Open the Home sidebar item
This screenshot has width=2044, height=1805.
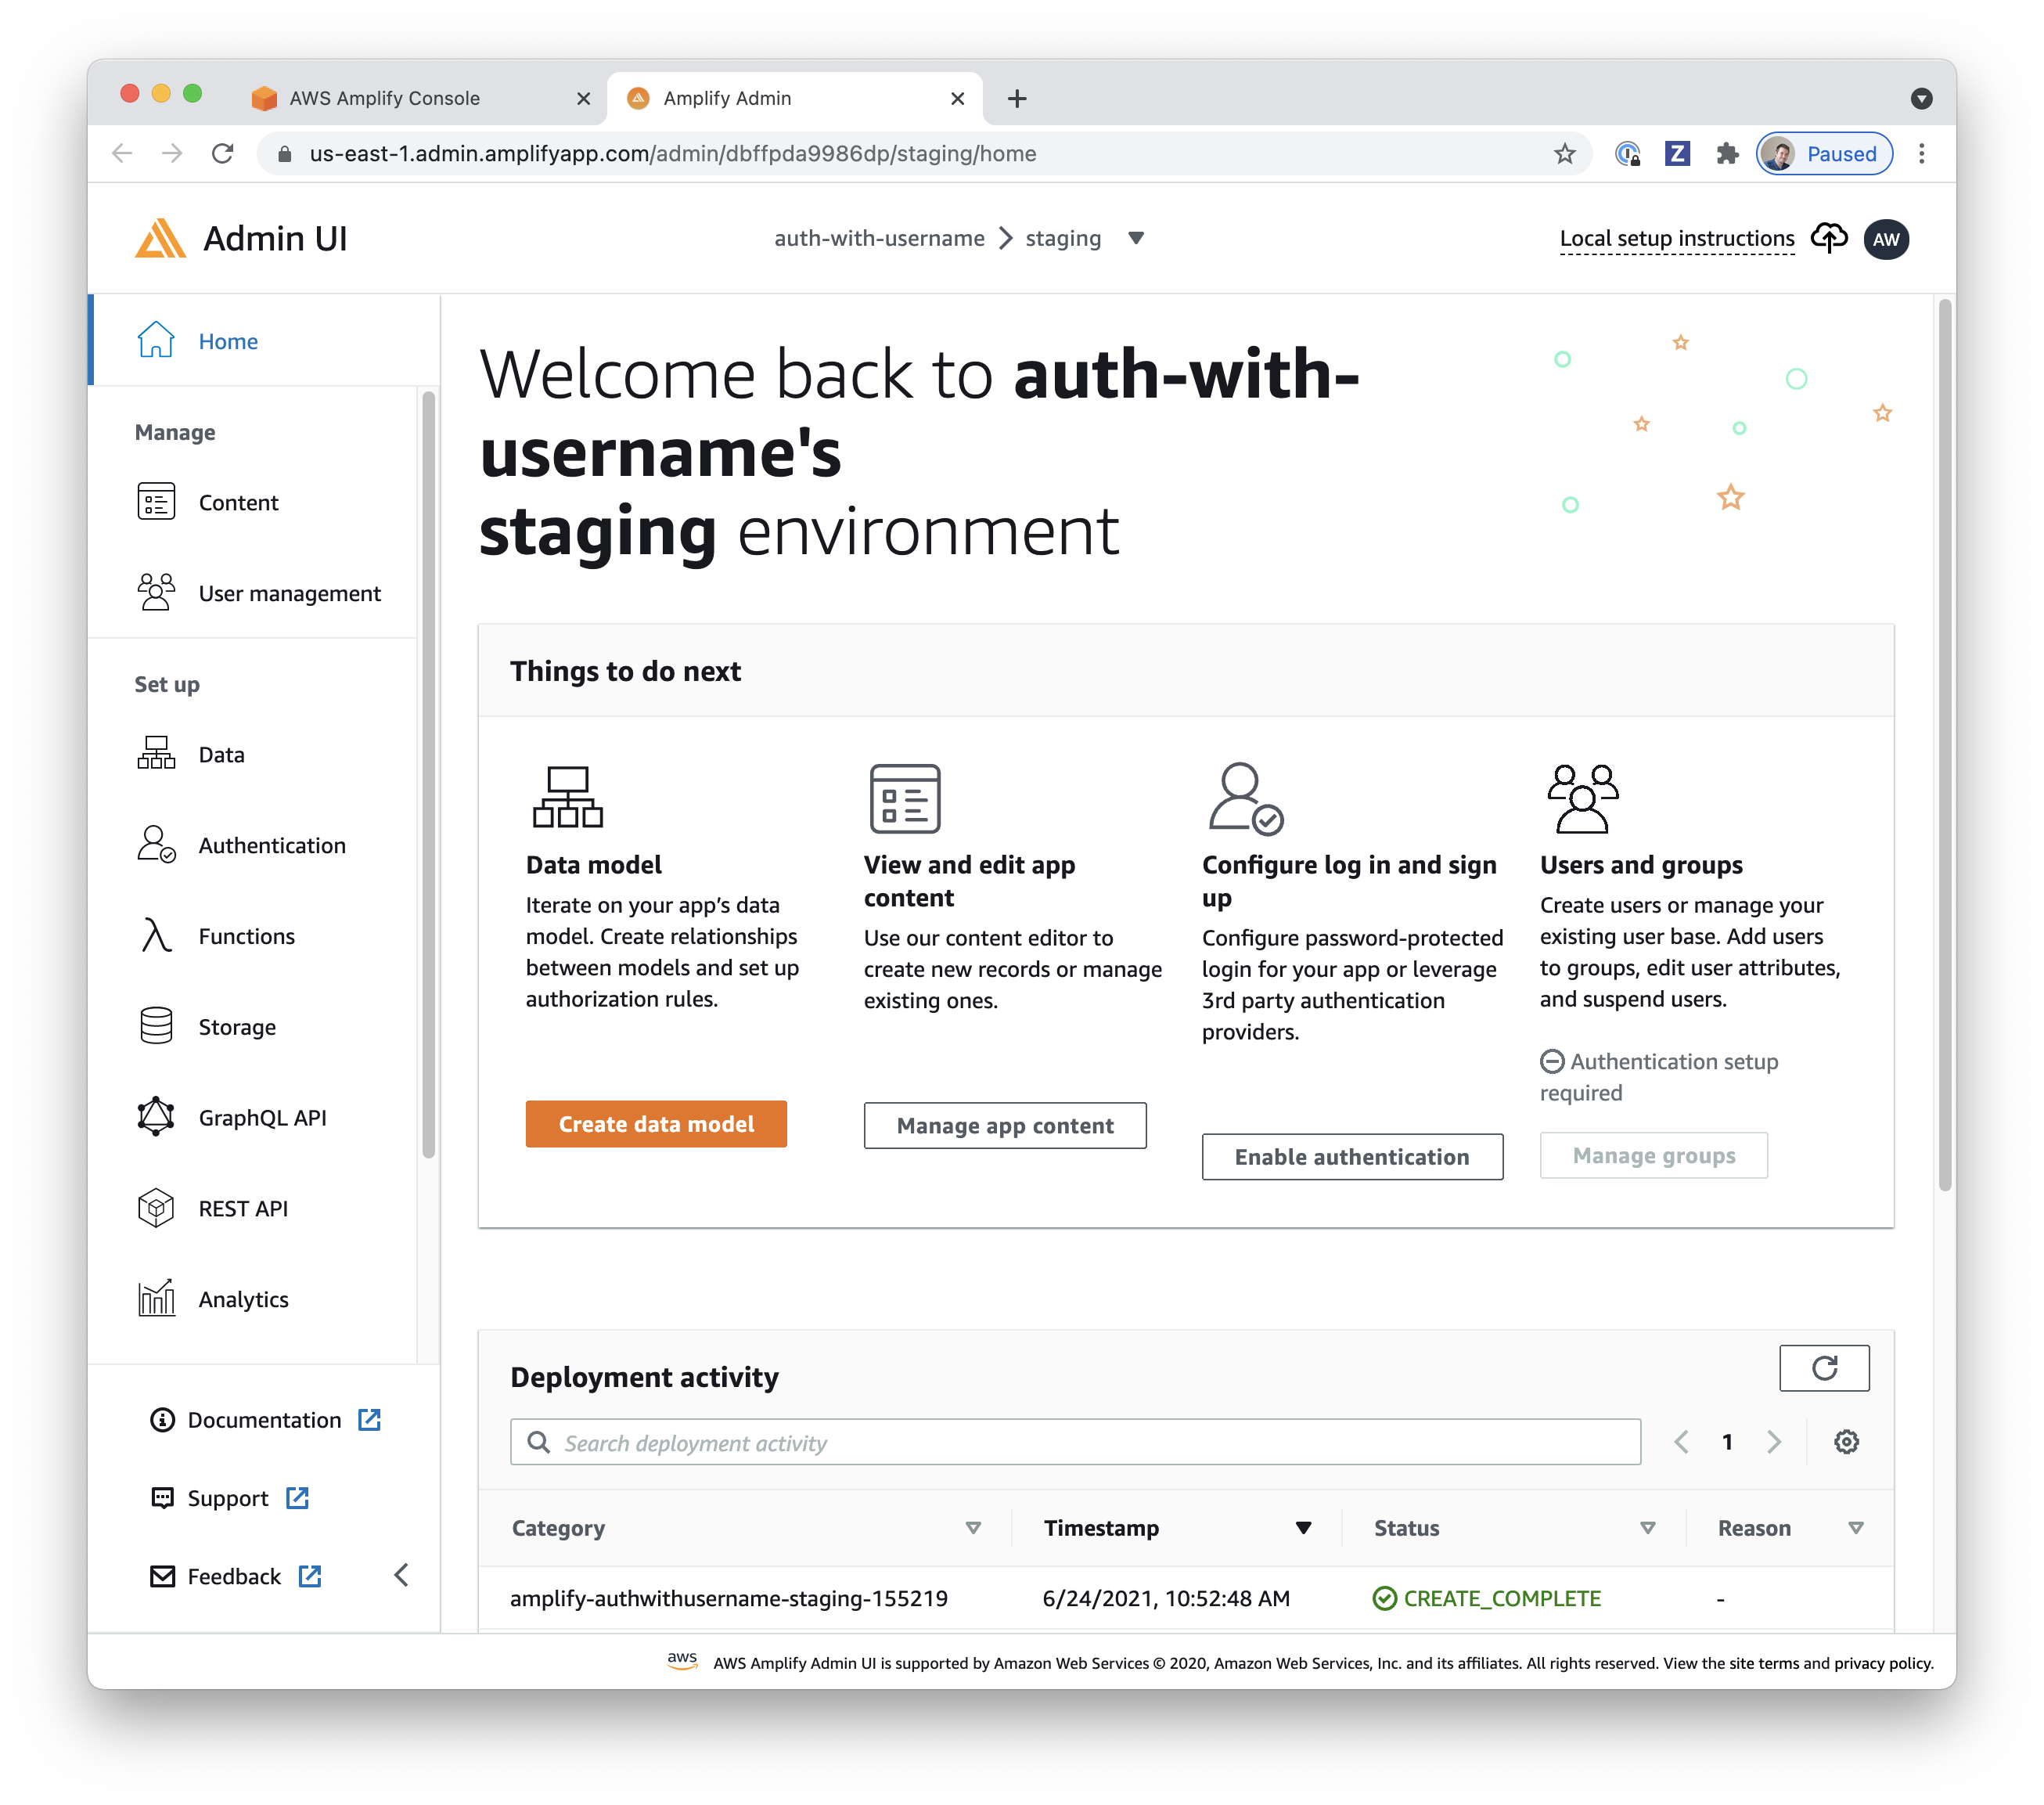(x=263, y=341)
